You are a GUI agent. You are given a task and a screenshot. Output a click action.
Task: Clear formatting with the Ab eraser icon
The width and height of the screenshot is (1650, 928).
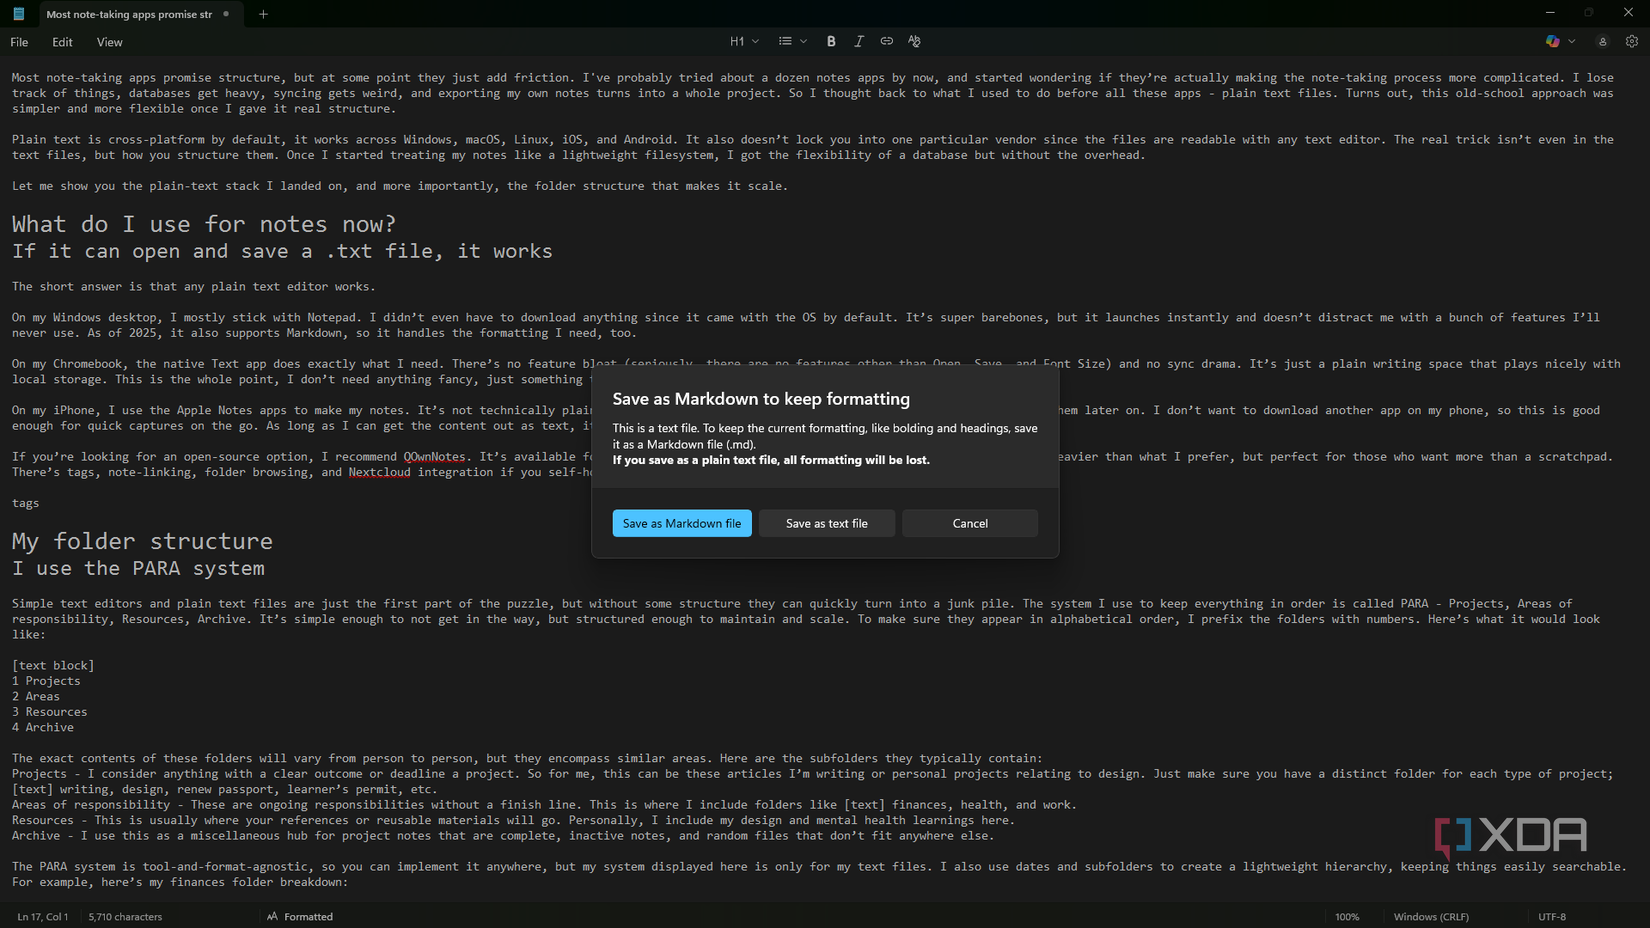[913, 41]
